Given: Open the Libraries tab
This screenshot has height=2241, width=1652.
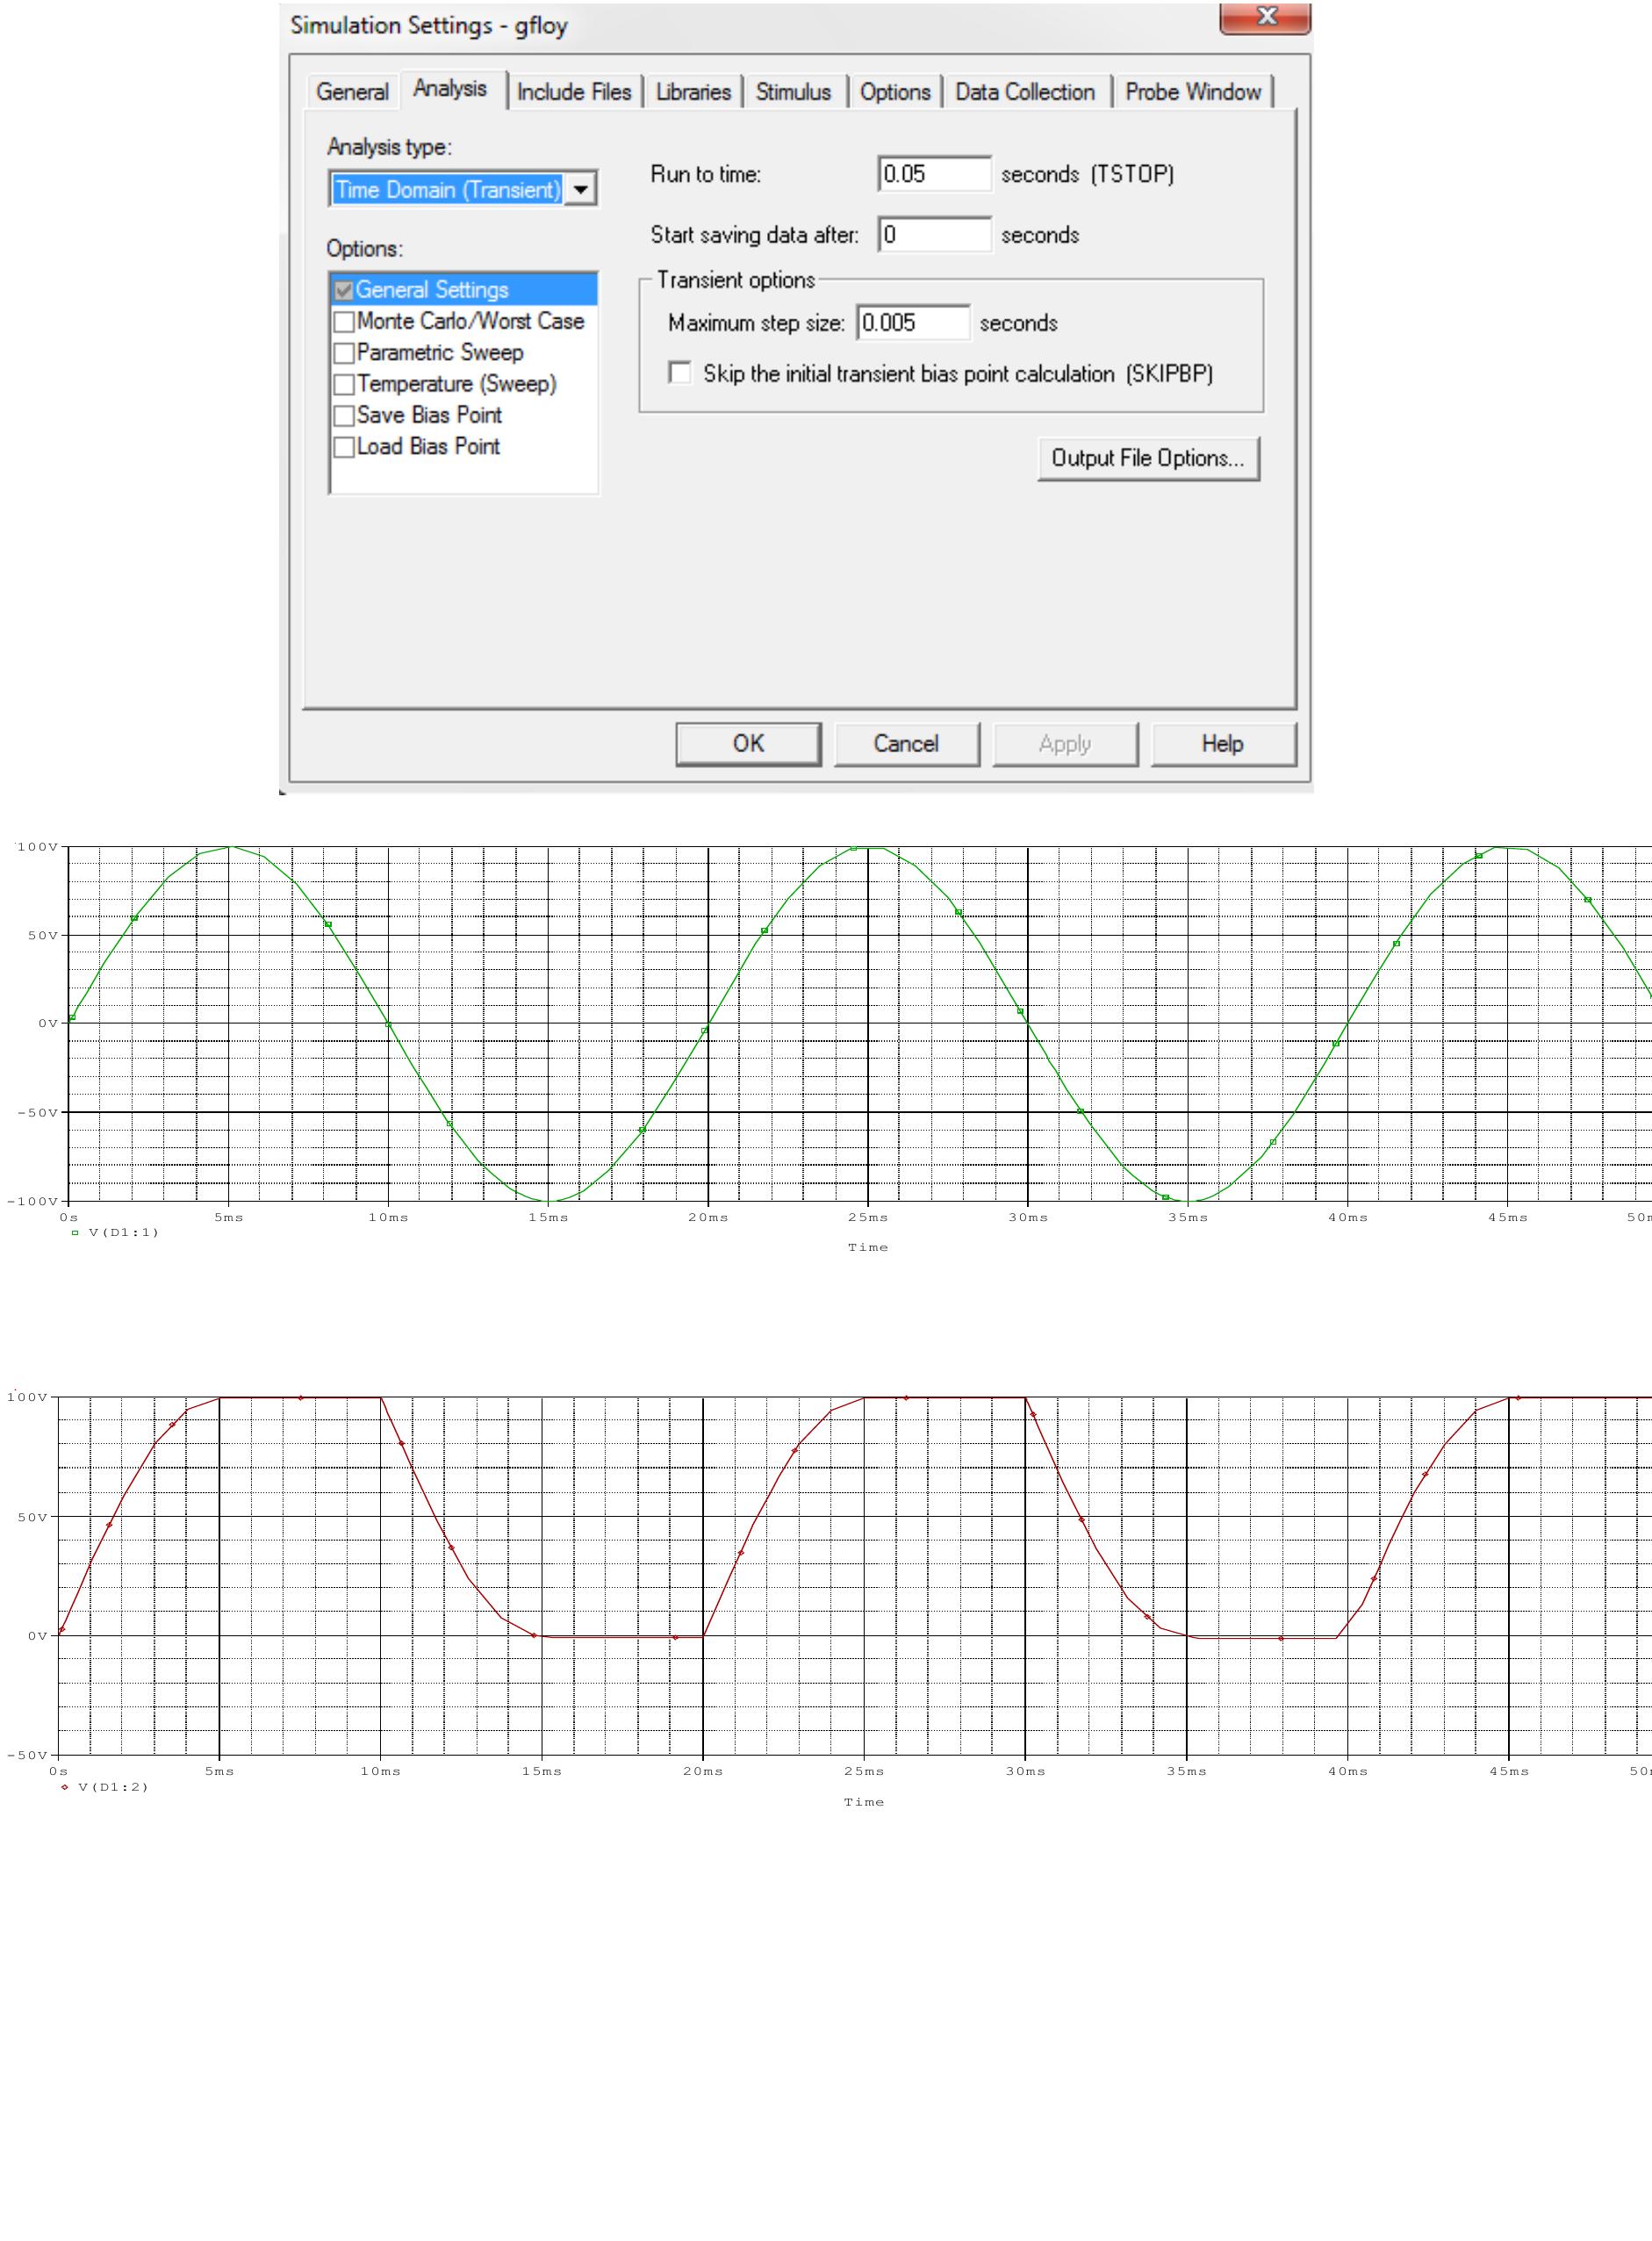Looking at the screenshot, I should 693,92.
